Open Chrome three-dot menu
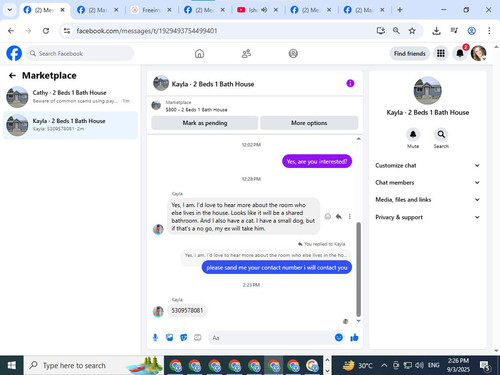 [489, 31]
